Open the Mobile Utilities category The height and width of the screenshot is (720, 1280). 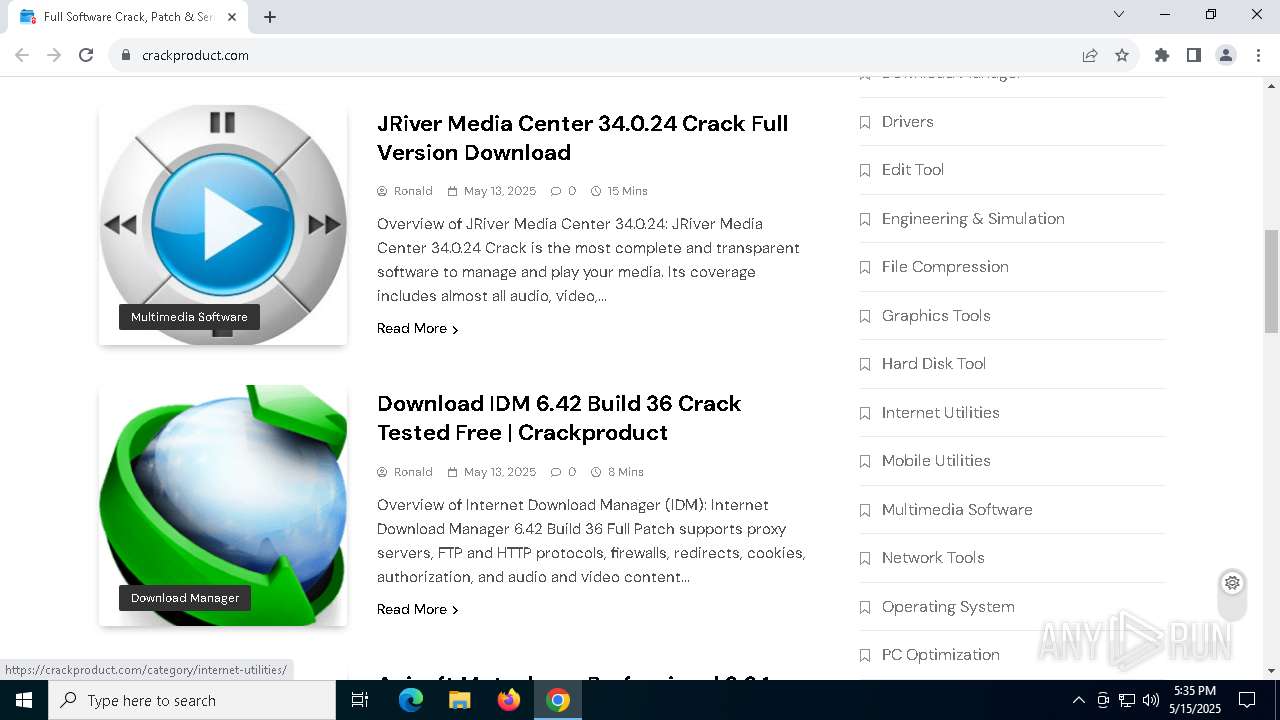(936, 461)
